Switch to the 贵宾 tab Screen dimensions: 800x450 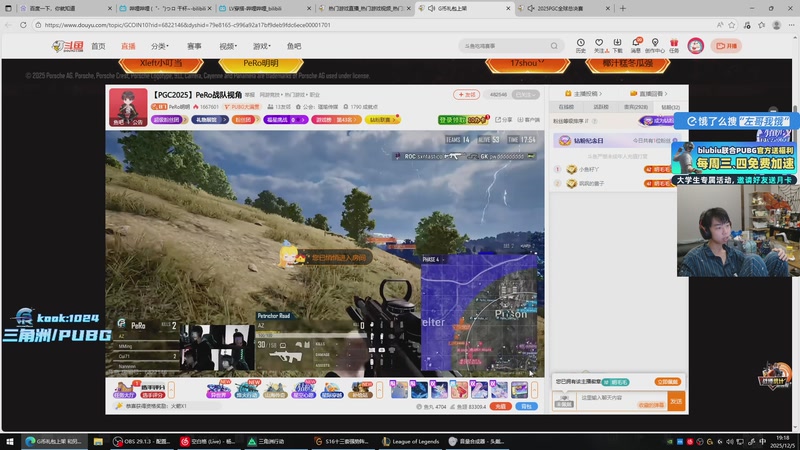pos(636,107)
